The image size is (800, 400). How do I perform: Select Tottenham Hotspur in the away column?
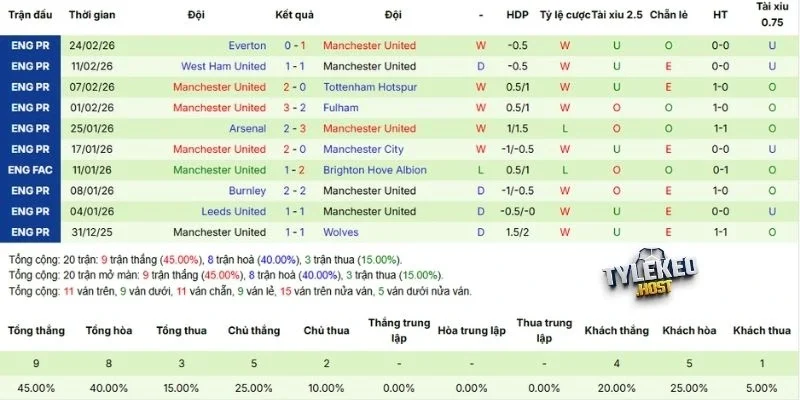pos(369,87)
